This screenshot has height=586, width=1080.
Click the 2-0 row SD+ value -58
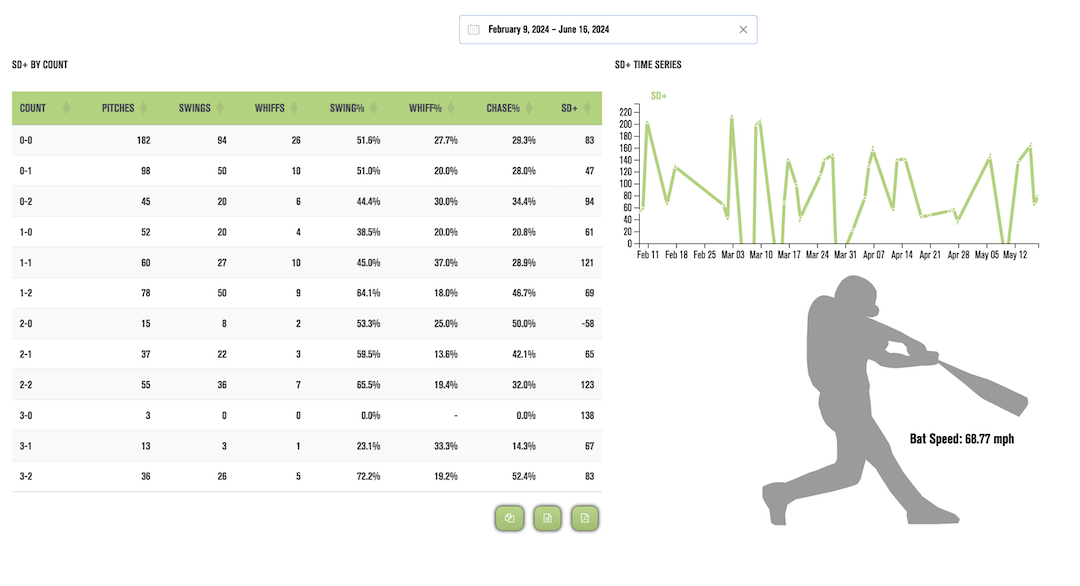coord(588,324)
